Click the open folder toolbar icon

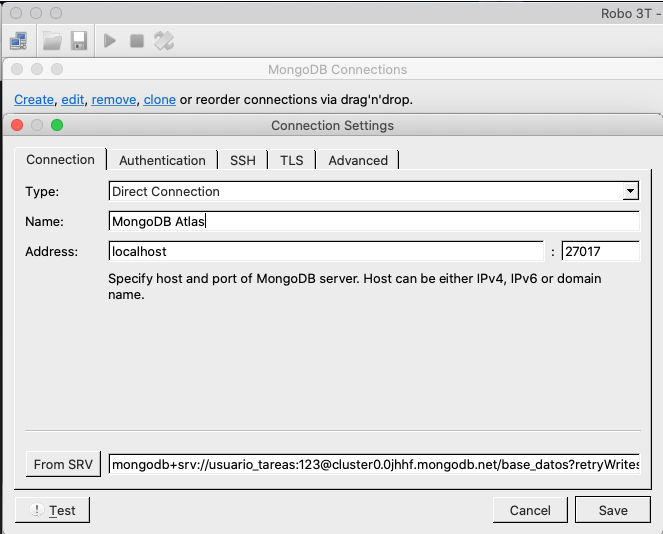tap(52, 41)
